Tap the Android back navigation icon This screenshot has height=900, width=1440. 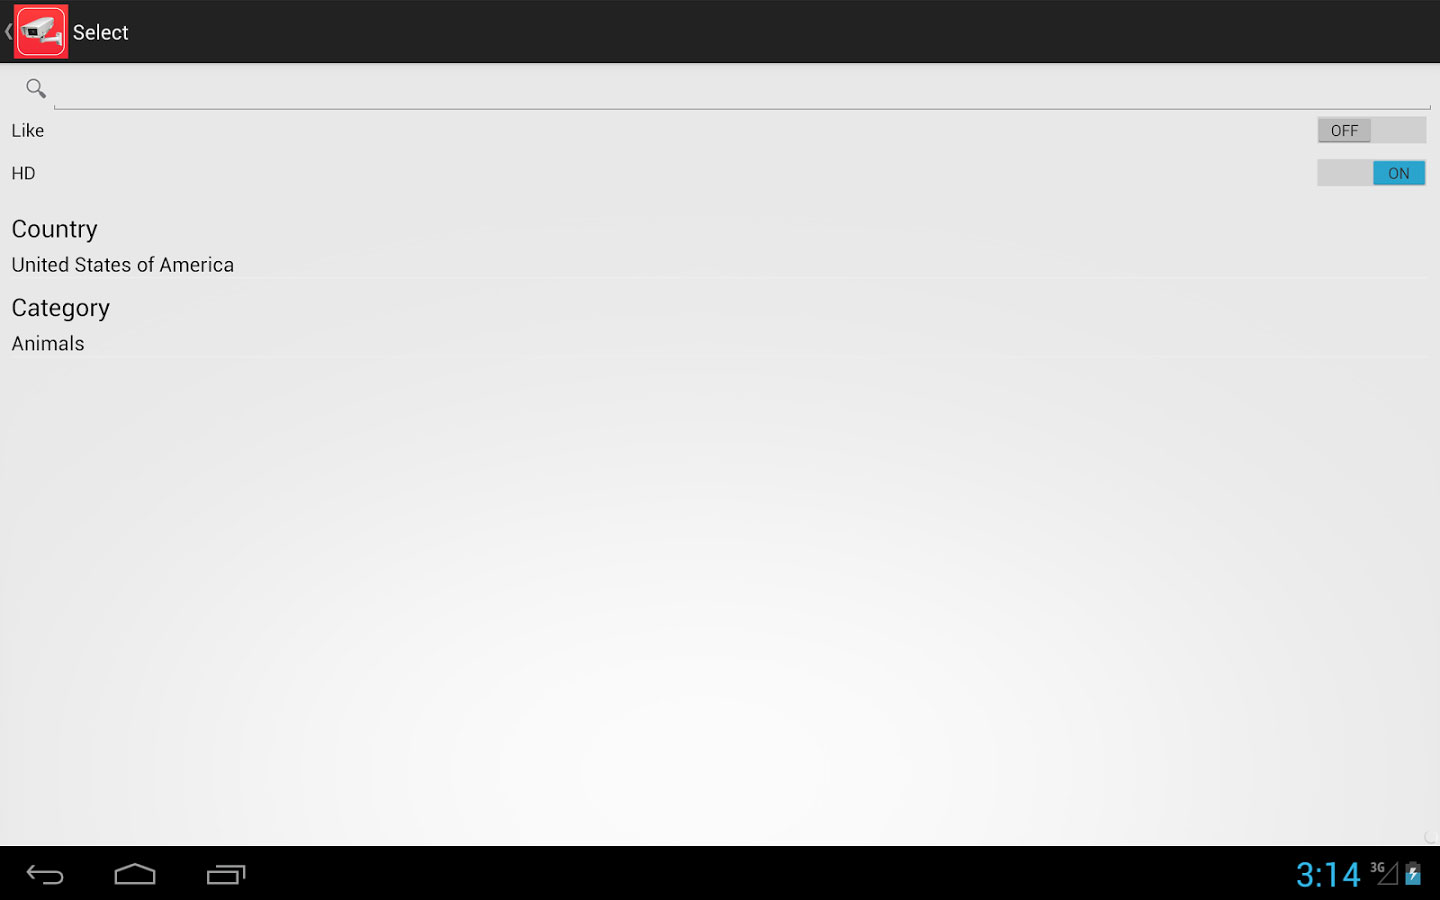tap(45, 875)
